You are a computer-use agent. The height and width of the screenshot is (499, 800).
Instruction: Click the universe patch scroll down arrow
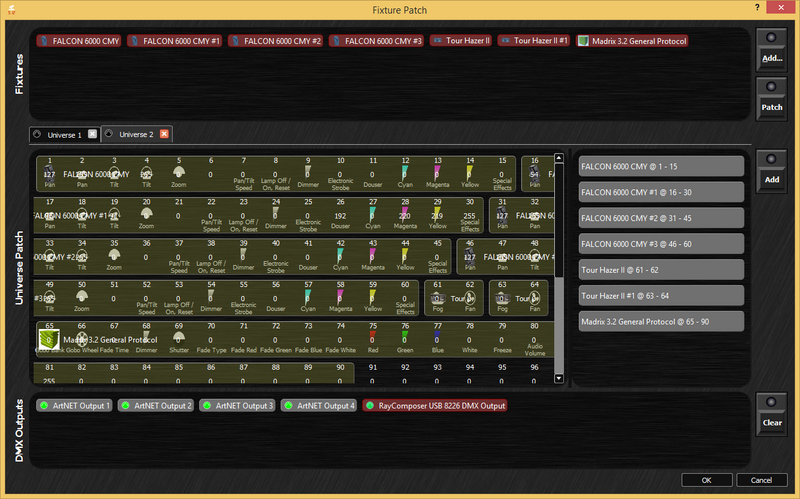point(559,379)
